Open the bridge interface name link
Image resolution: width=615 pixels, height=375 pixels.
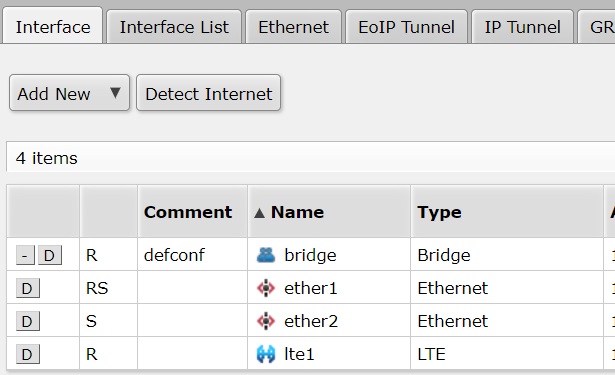click(x=310, y=255)
